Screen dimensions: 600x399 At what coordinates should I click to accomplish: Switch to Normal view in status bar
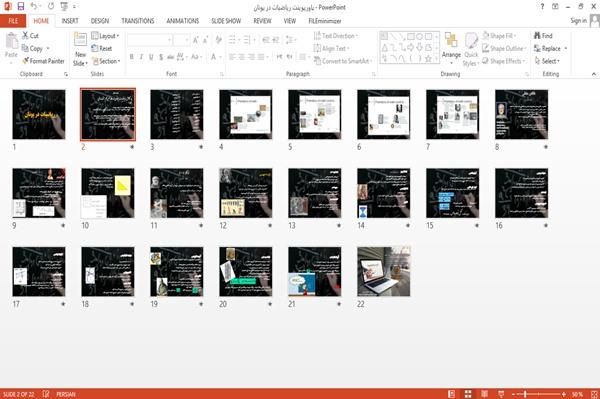click(x=452, y=394)
